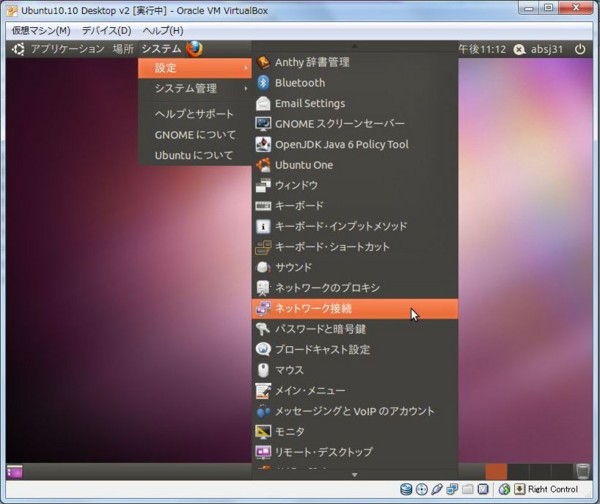The image size is (600, 504).
Task: Click VirtualBox optical disc status icon
Action: 421,489
